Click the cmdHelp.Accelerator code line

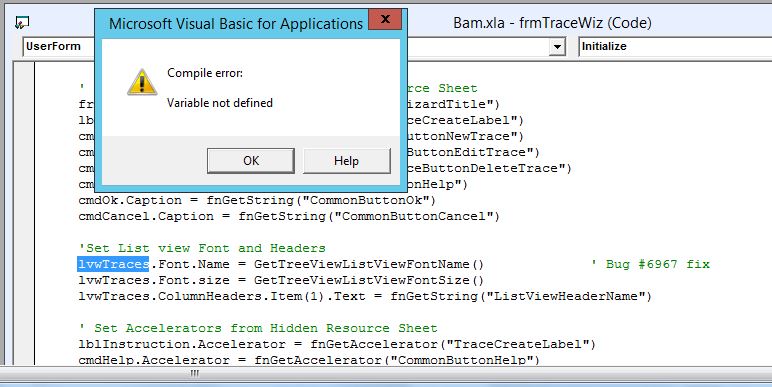click(x=309, y=359)
